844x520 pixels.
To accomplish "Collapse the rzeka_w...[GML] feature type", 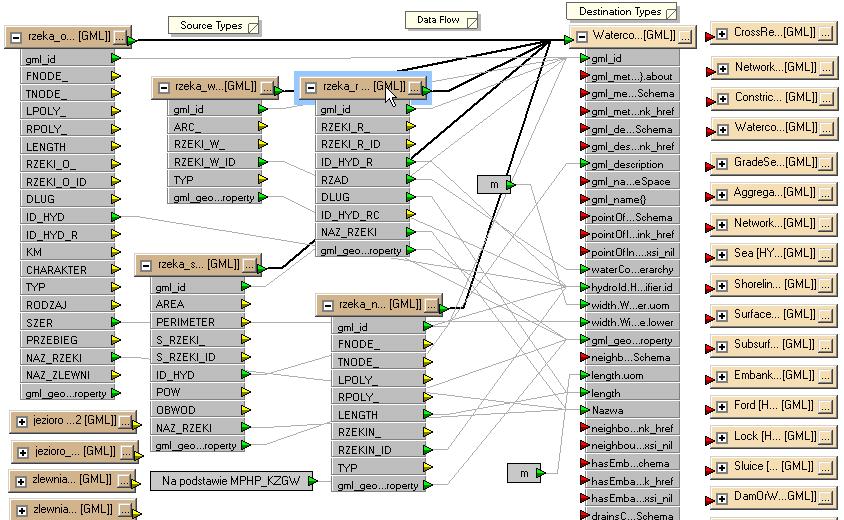I will click(163, 87).
